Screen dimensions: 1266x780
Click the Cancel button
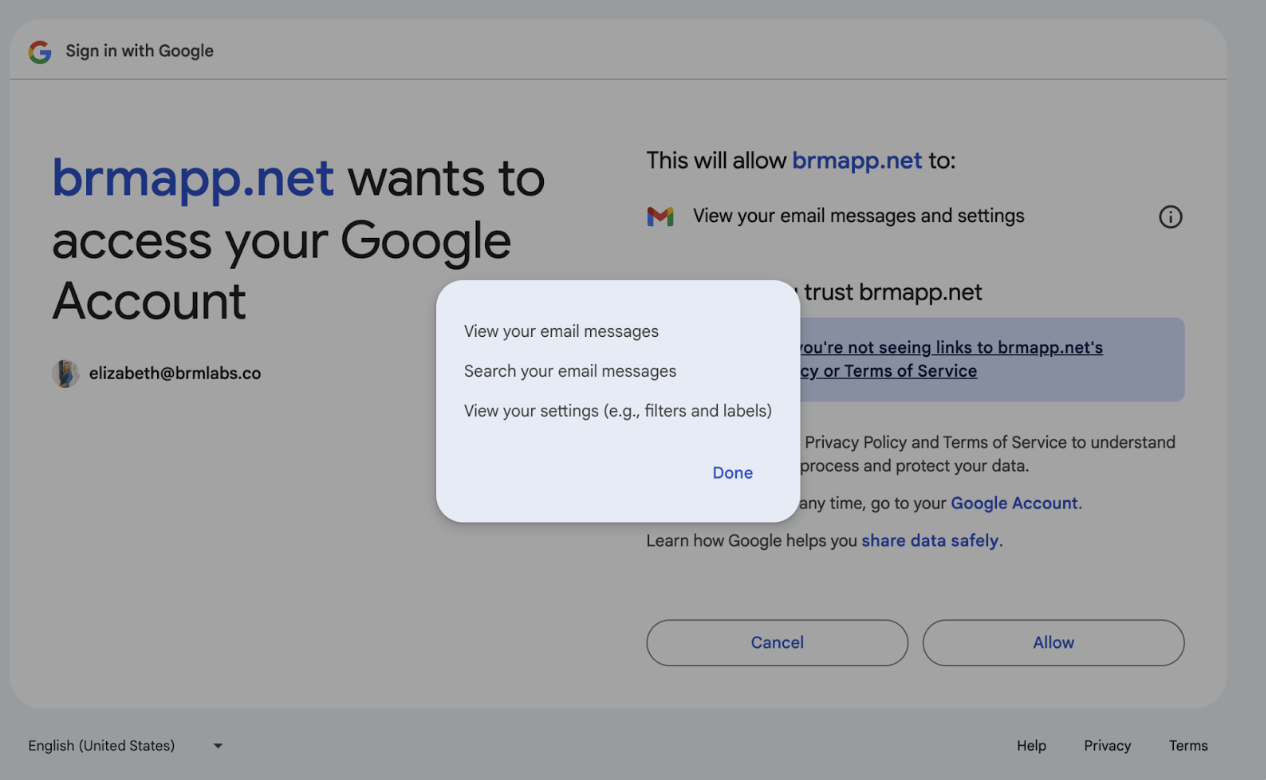point(777,643)
